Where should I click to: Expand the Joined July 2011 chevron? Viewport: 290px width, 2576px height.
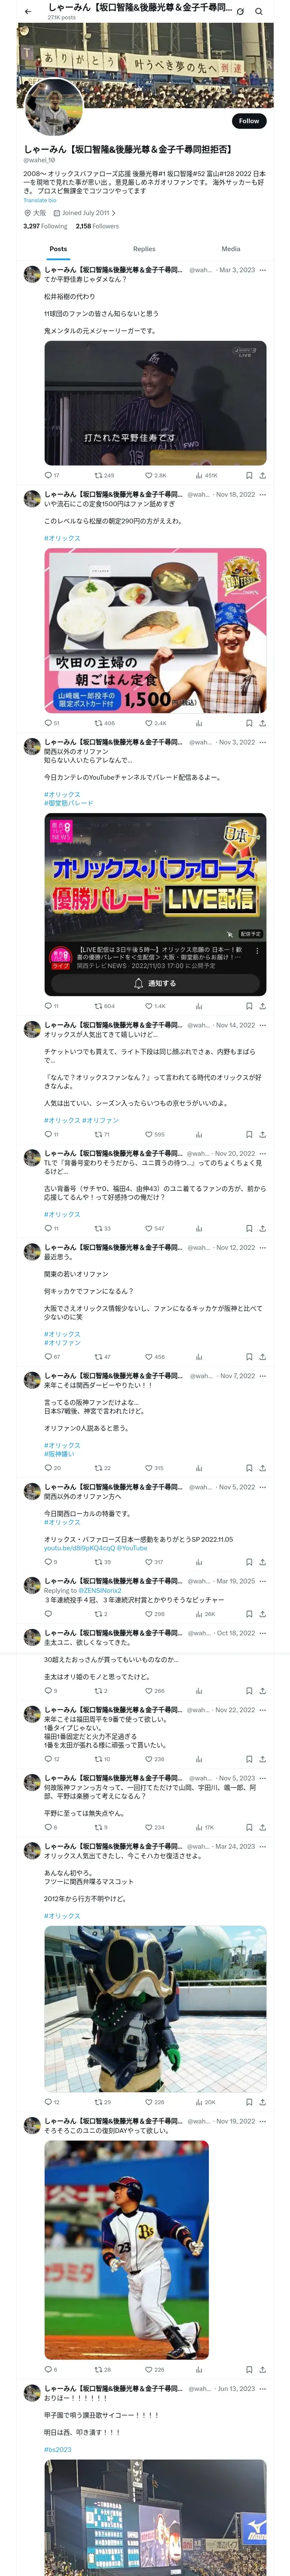pos(114,213)
